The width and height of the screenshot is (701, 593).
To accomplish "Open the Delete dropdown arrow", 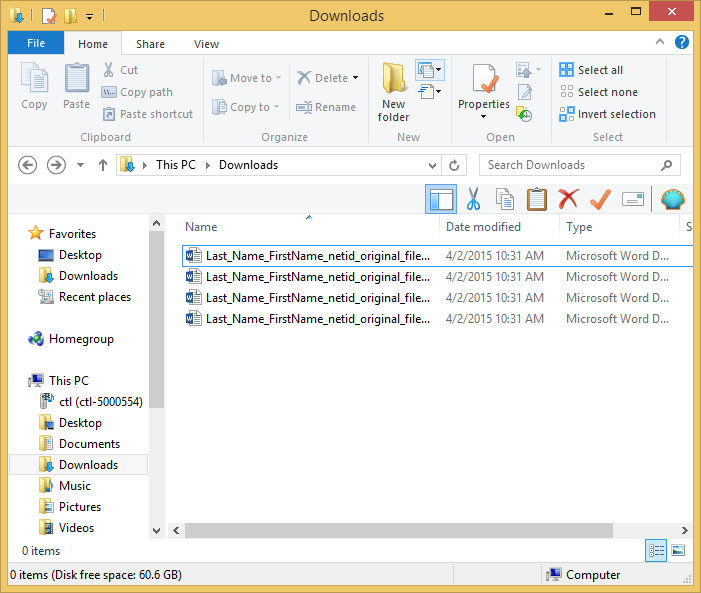I will coord(355,78).
